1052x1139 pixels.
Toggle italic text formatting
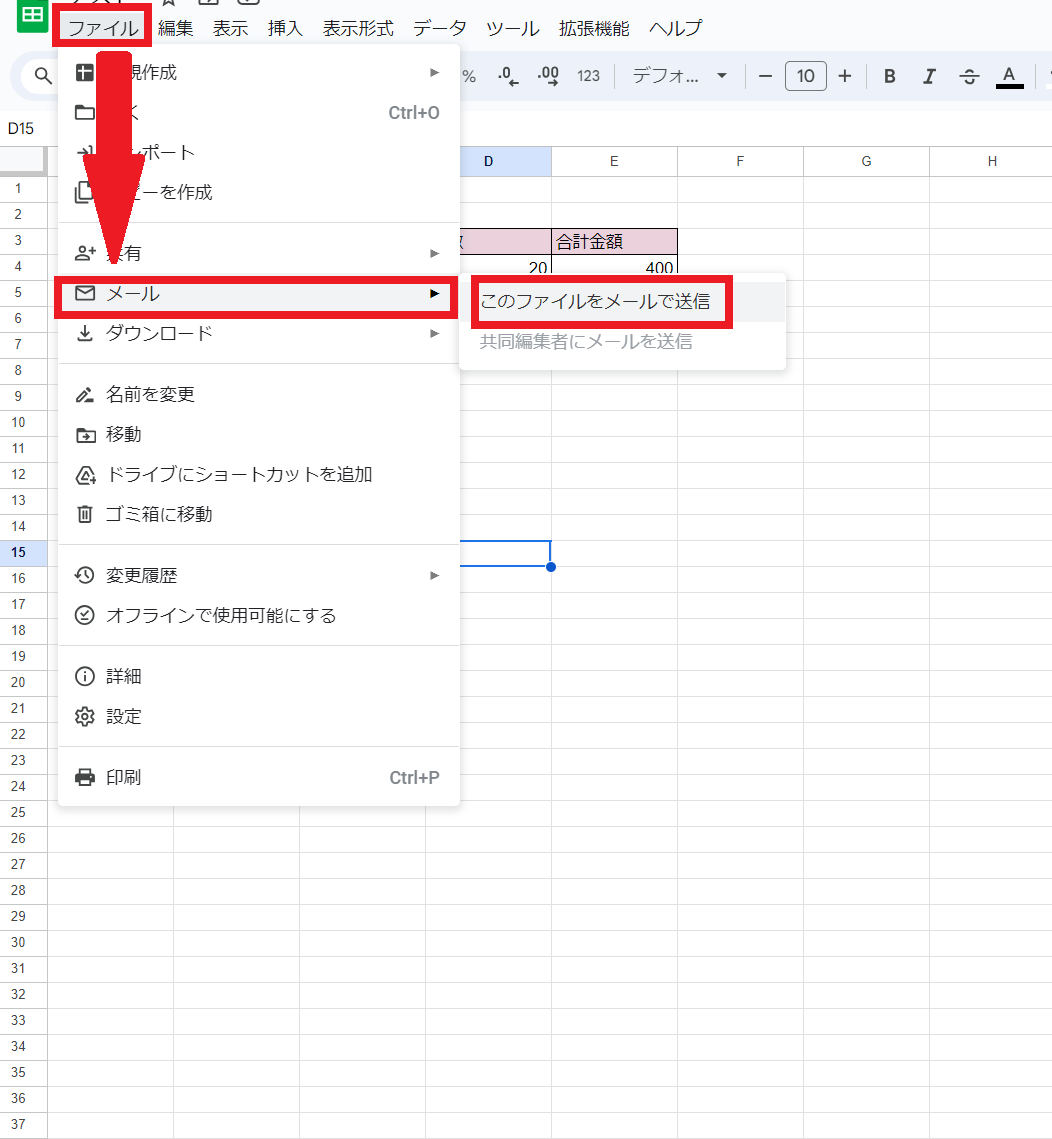929,76
